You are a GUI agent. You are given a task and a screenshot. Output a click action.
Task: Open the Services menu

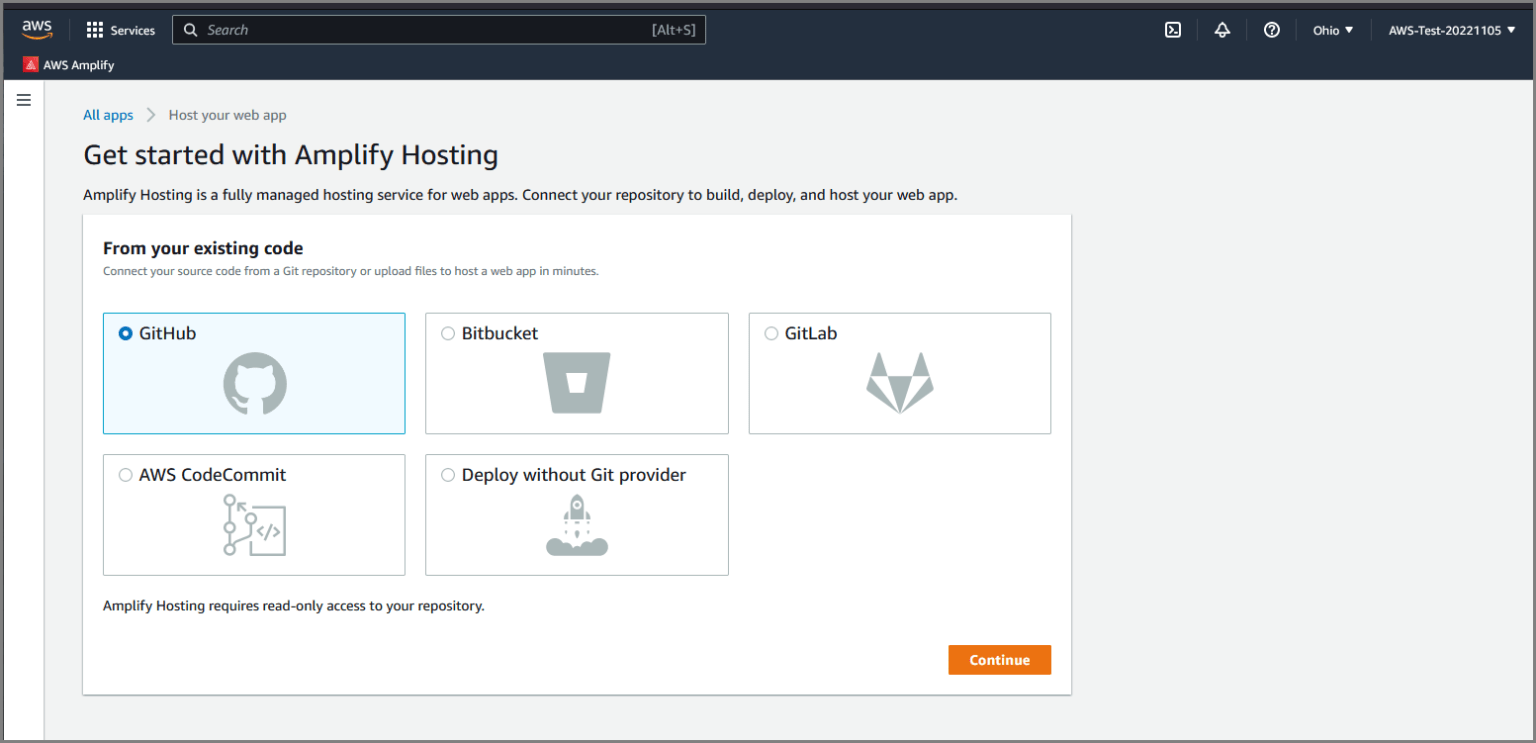pyautogui.click(x=121, y=30)
